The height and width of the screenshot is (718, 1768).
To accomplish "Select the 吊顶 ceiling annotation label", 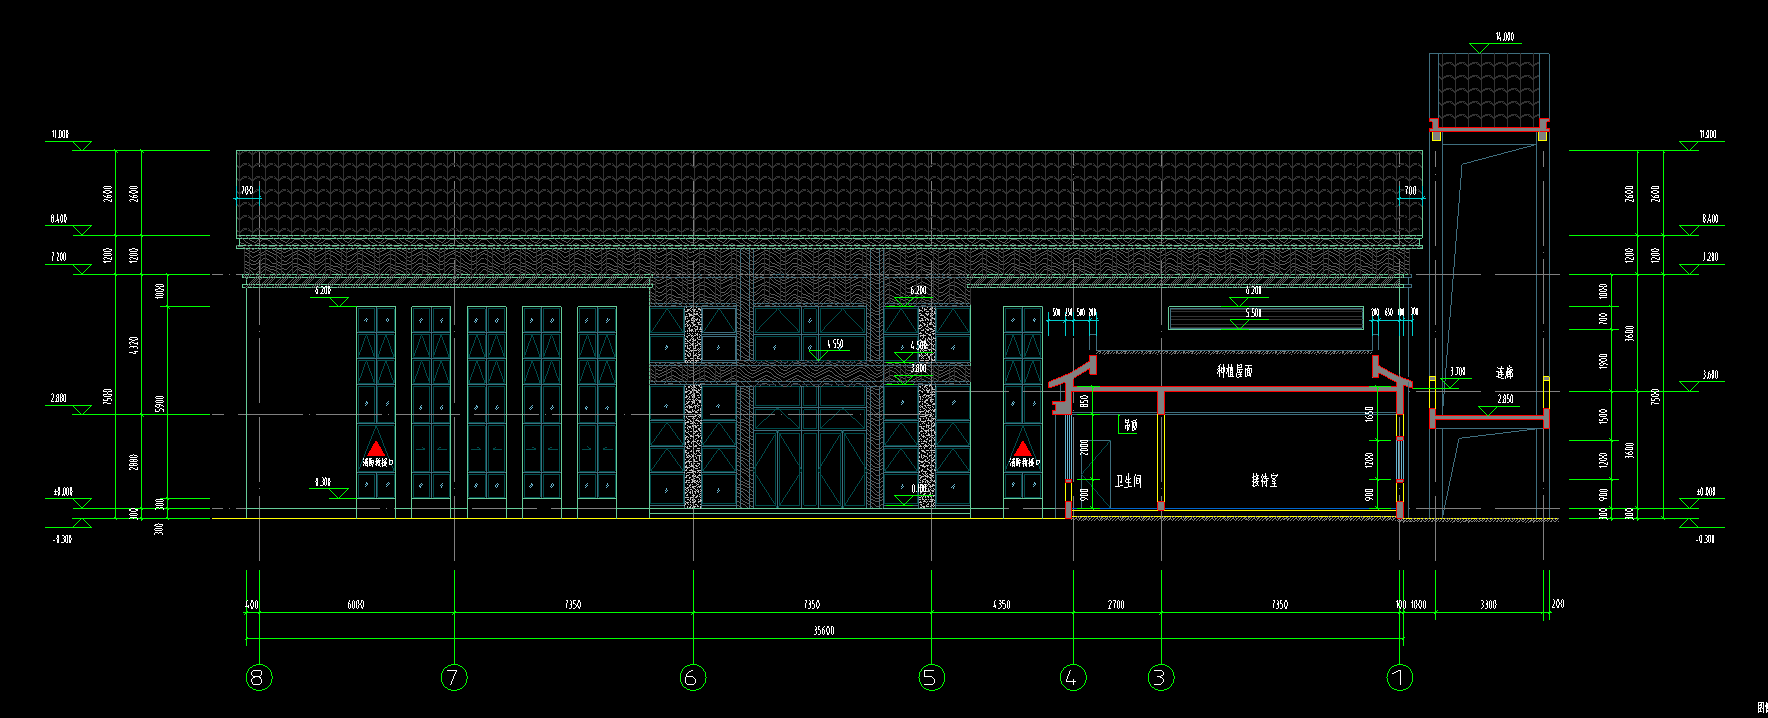I will (x=1130, y=425).
